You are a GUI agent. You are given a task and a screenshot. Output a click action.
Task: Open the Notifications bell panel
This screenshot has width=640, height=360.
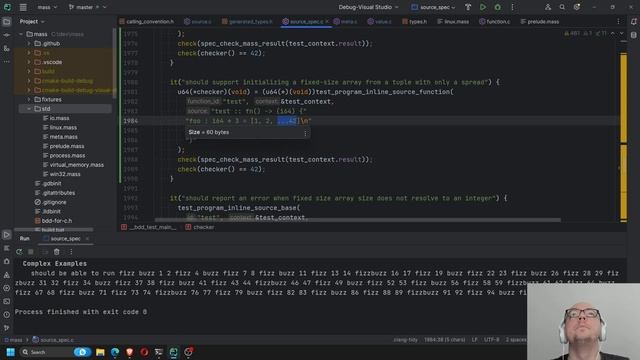[633, 22]
